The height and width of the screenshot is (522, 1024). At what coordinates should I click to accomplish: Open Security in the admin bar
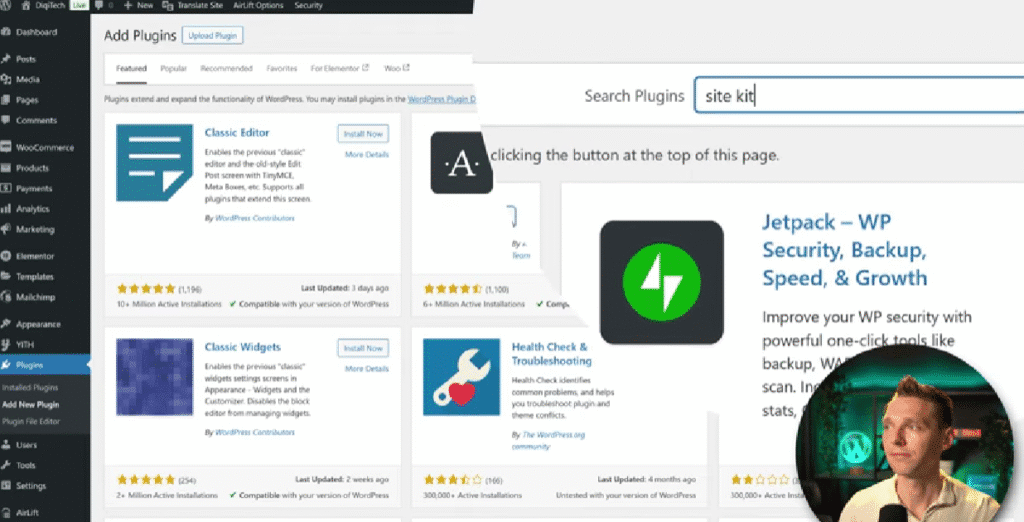coord(308,5)
